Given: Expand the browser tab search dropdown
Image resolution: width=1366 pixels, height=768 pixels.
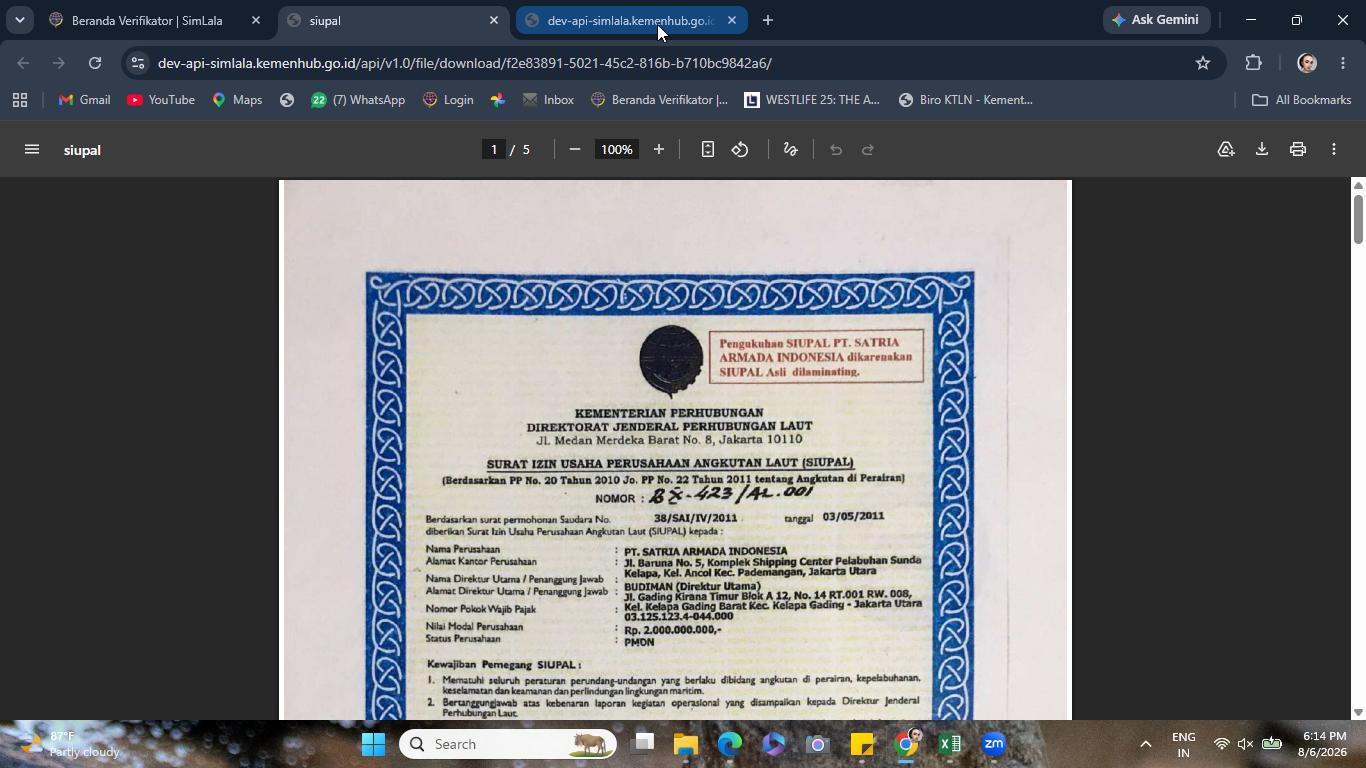Looking at the screenshot, I should pyautogui.click(x=19, y=20).
